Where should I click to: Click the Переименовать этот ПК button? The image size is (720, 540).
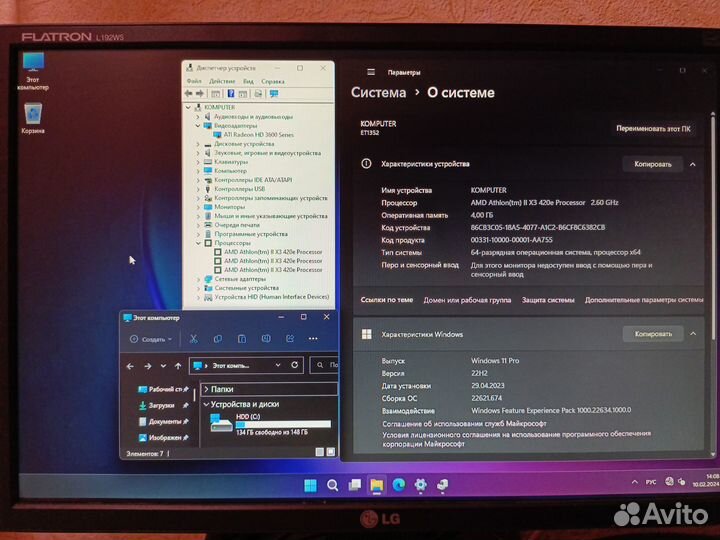(x=653, y=129)
